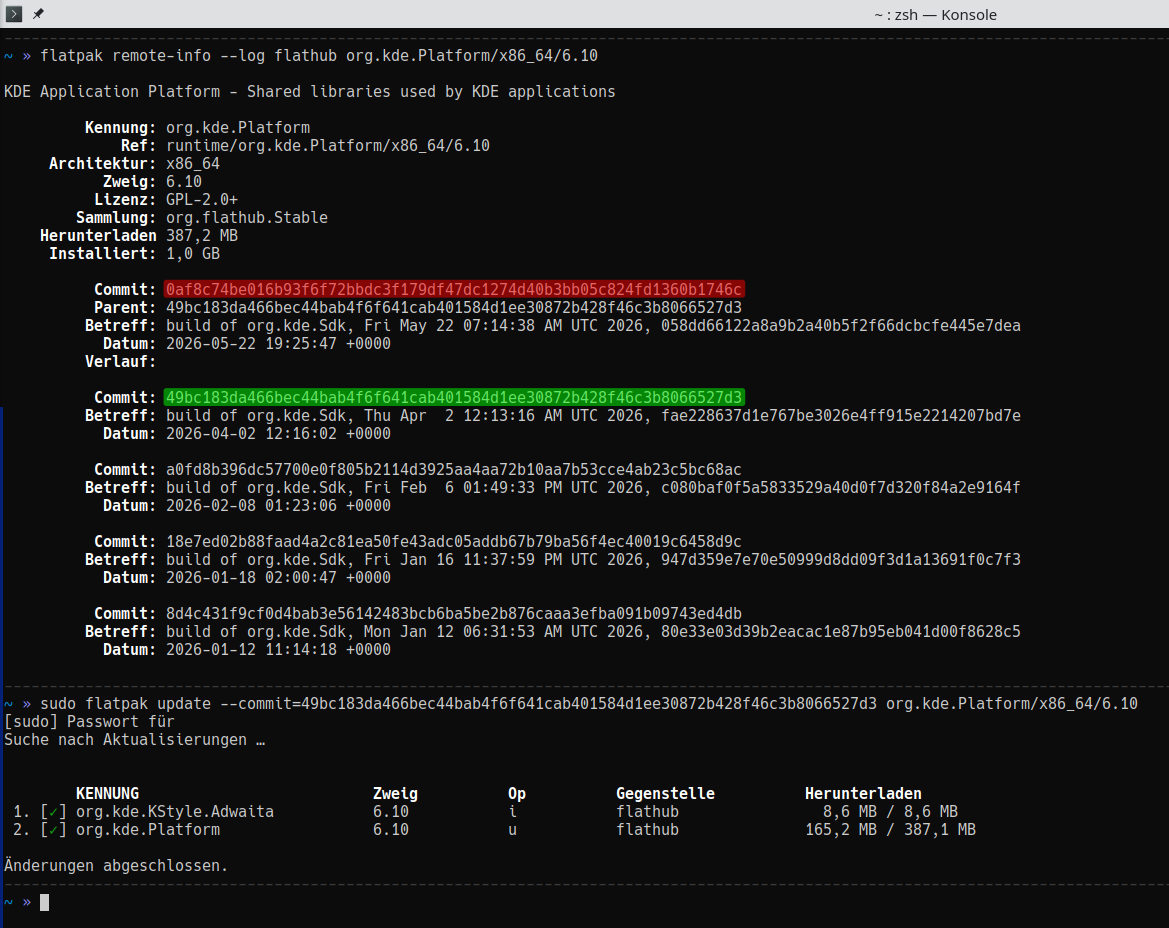Click the Lizenz value GPL-2.0+

pos(202,200)
